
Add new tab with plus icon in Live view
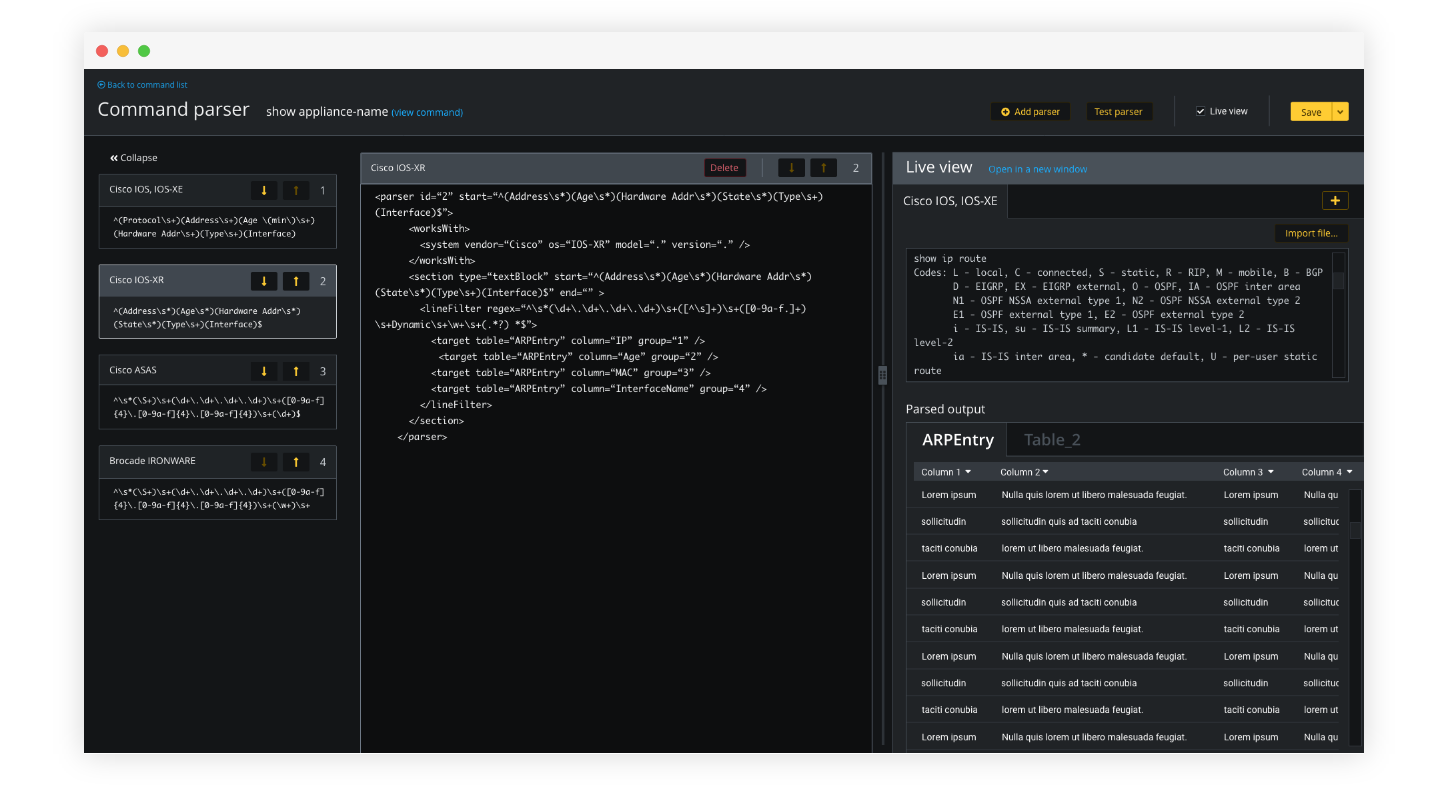click(1335, 201)
